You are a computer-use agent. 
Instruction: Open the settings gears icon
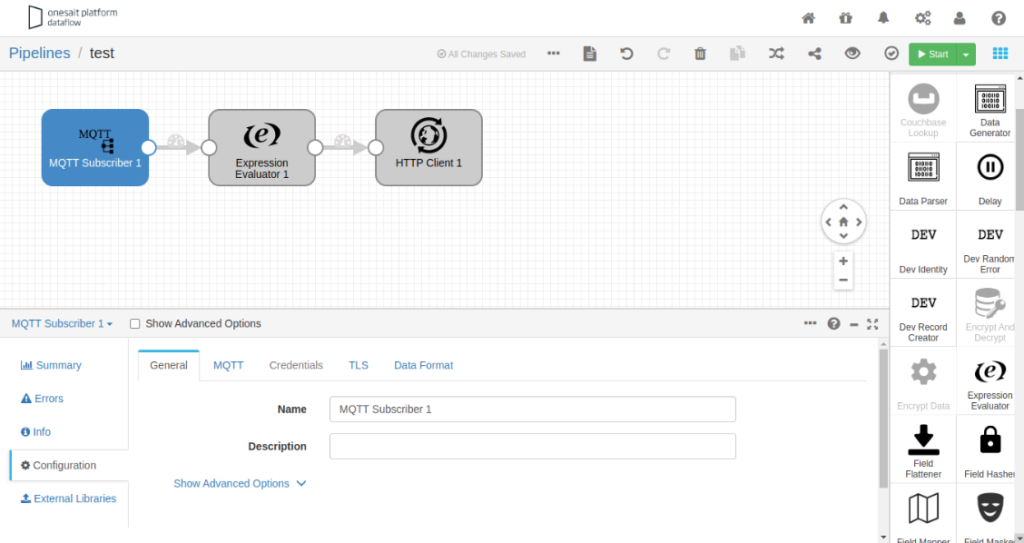(923, 18)
